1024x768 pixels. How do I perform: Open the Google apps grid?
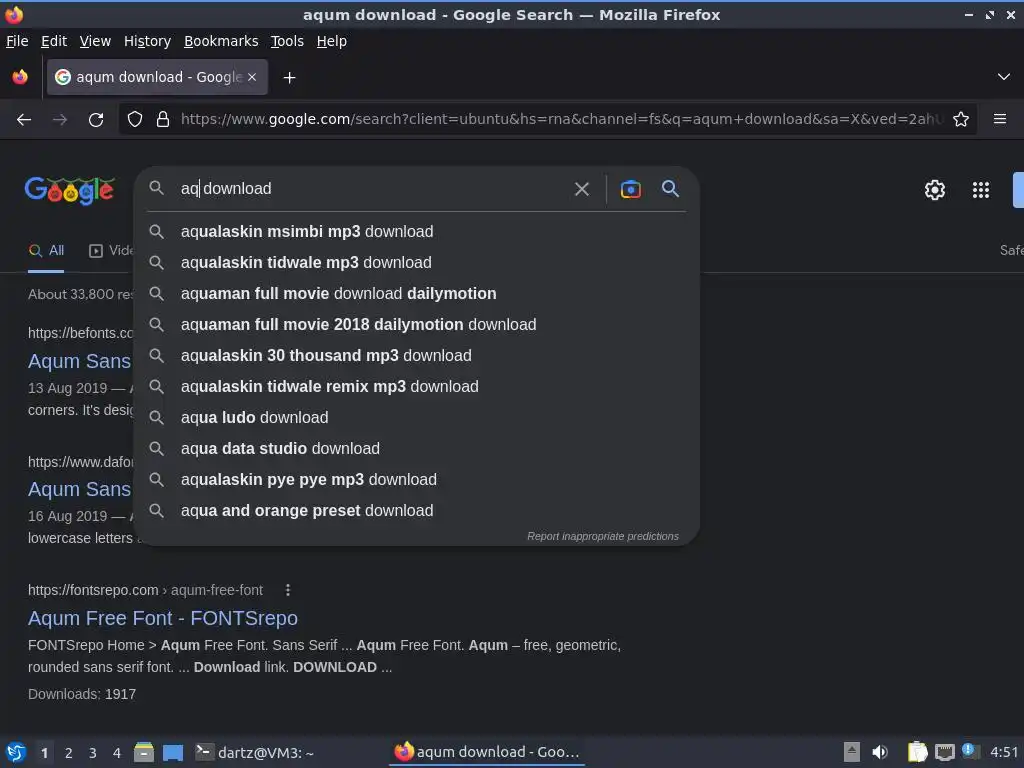point(980,190)
